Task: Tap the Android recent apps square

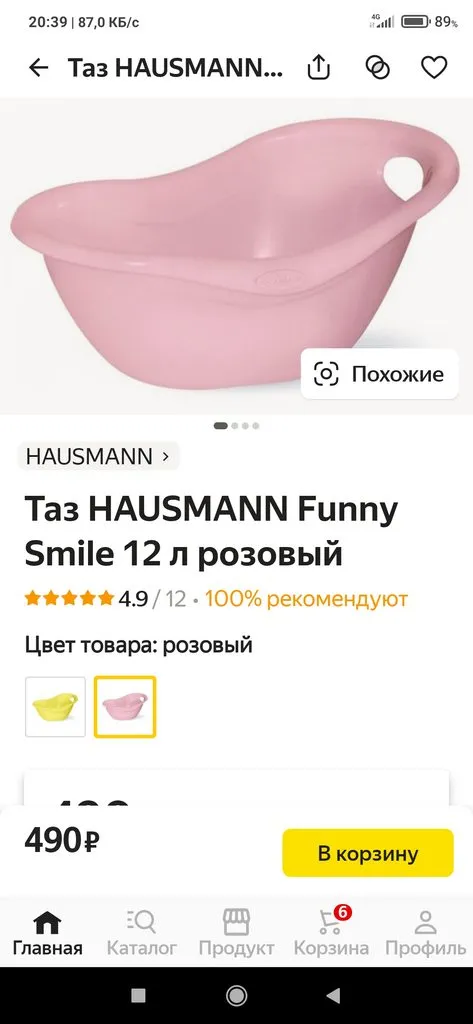Action: click(x=138, y=995)
